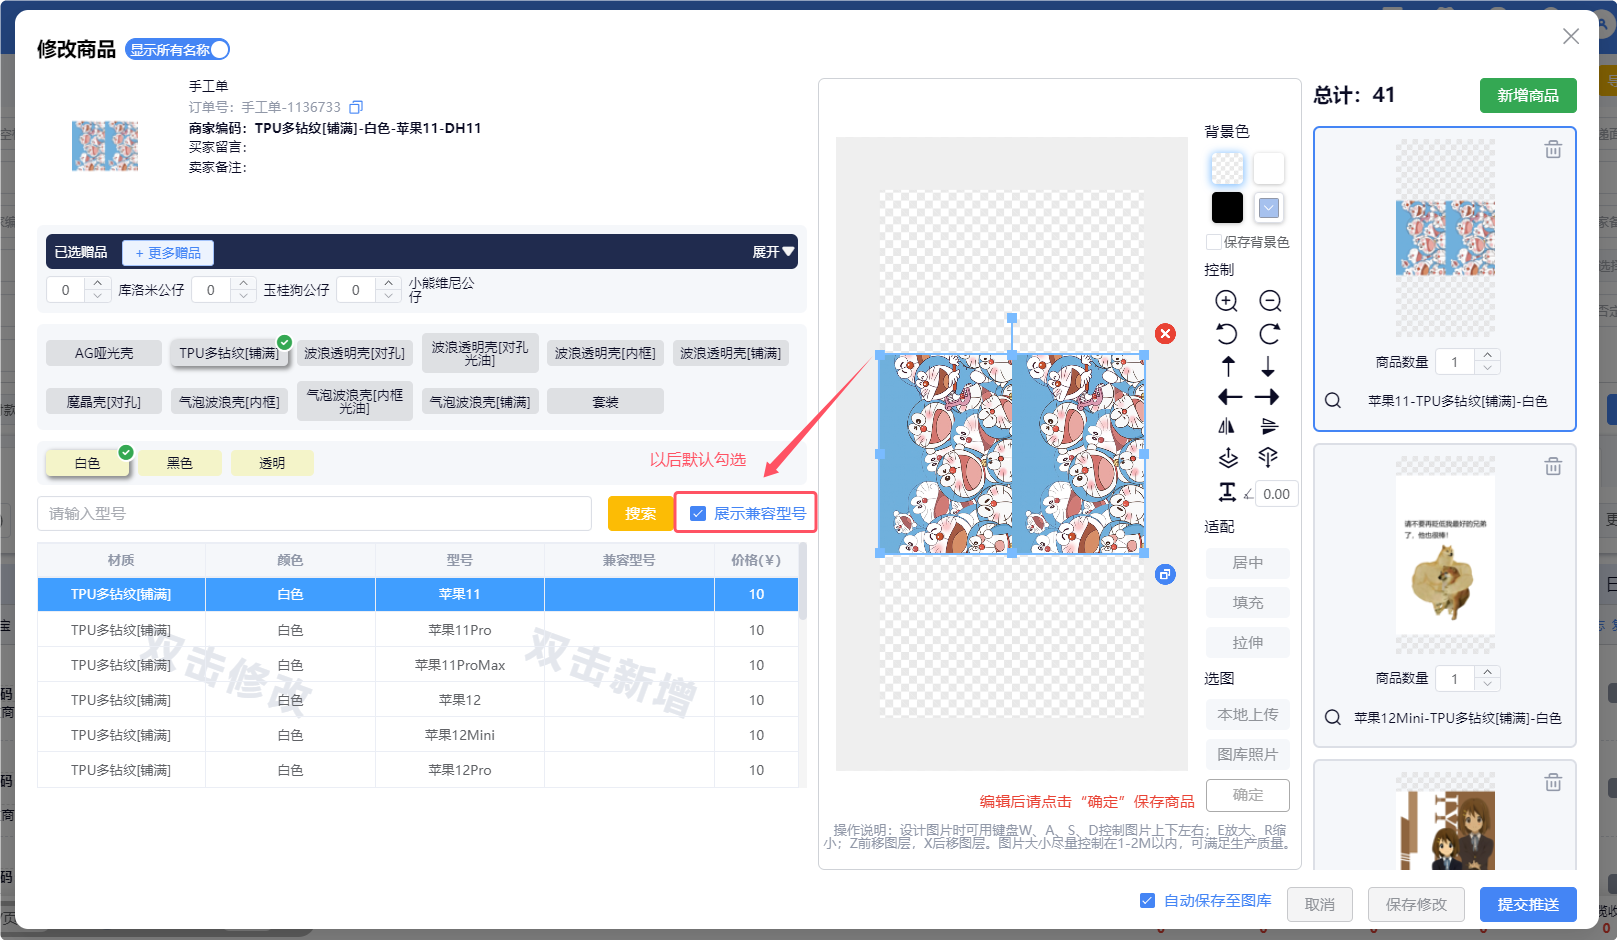The width and height of the screenshot is (1617, 940).
Task: Click the 居中 fit button
Action: pyautogui.click(x=1248, y=563)
